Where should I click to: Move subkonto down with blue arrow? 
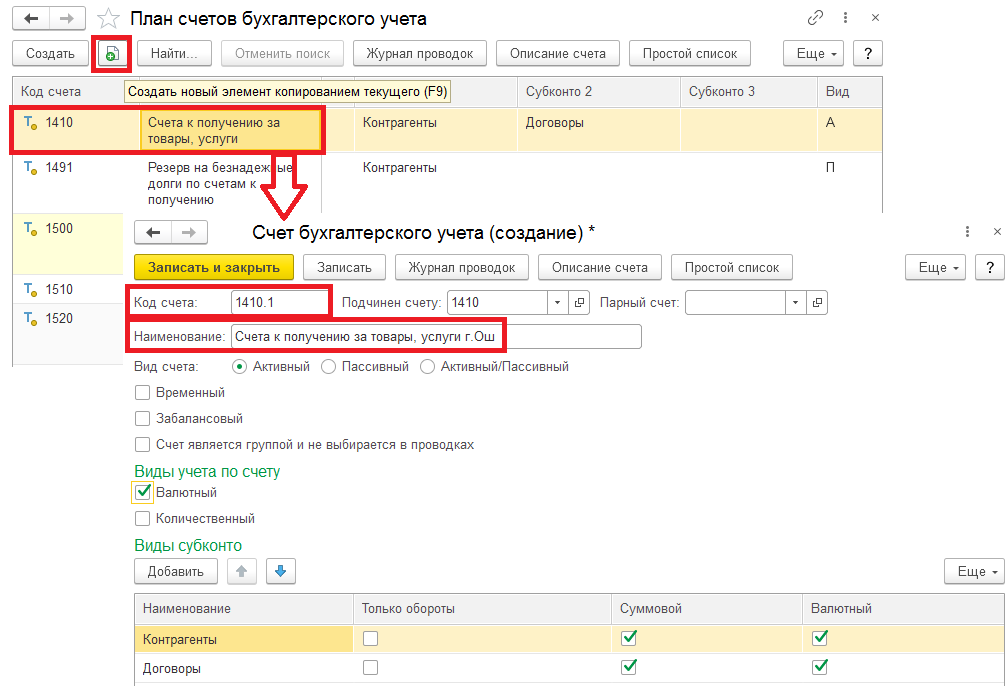coord(280,571)
